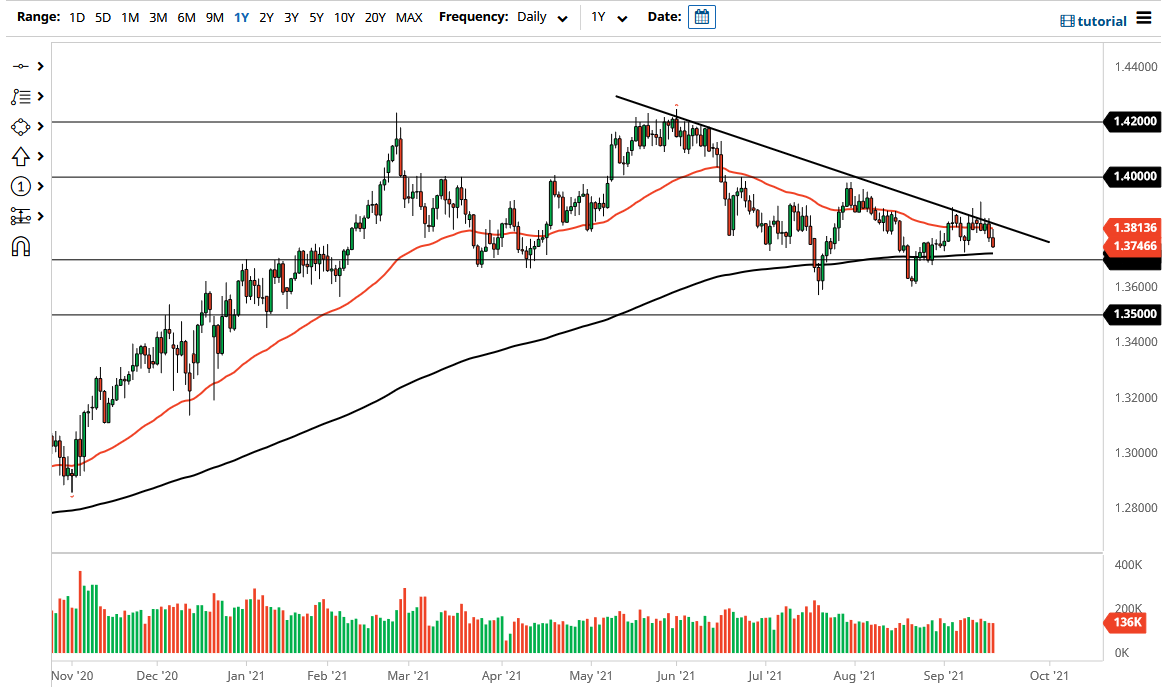The width and height of the screenshot is (1169, 695).
Task: Expand the arrow tool options chevron
Action: tap(39, 156)
